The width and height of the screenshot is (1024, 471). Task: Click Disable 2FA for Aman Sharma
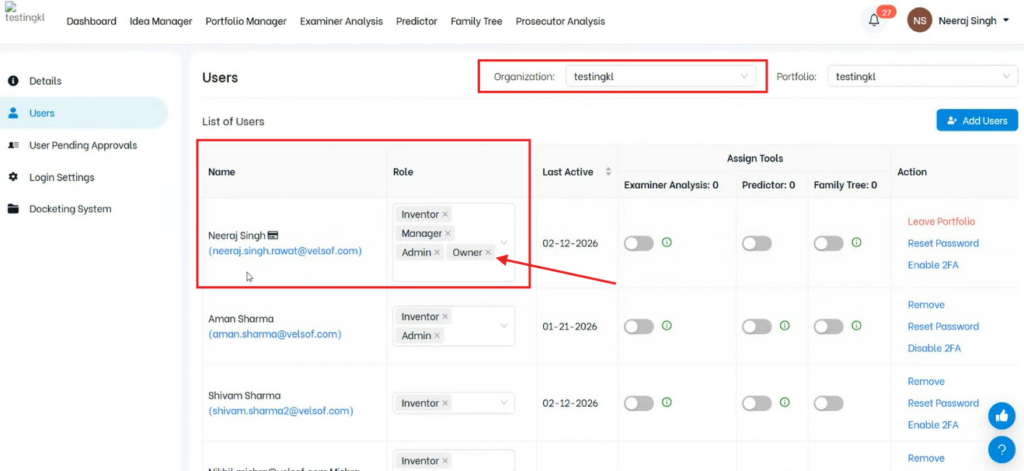tap(933, 348)
